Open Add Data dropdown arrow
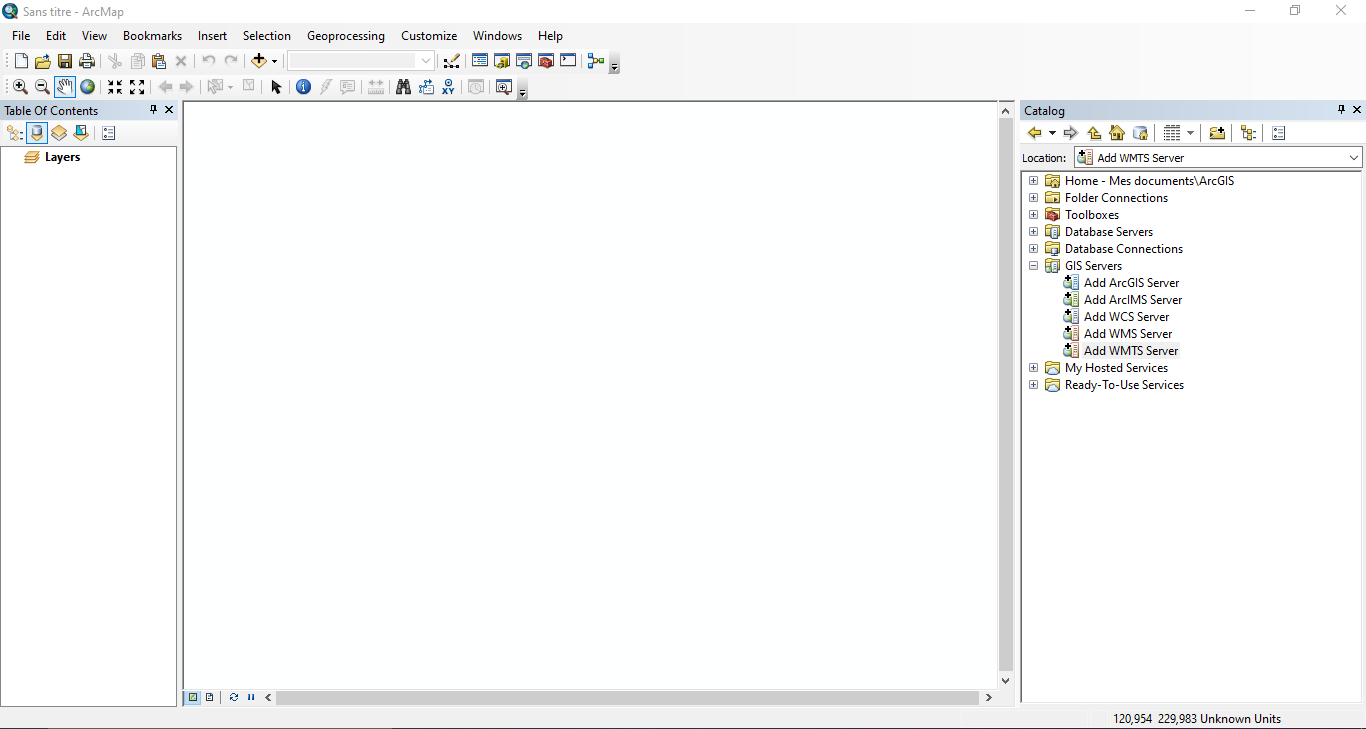This screenshot has width=1366, height=729. click(x=275, y=61)
